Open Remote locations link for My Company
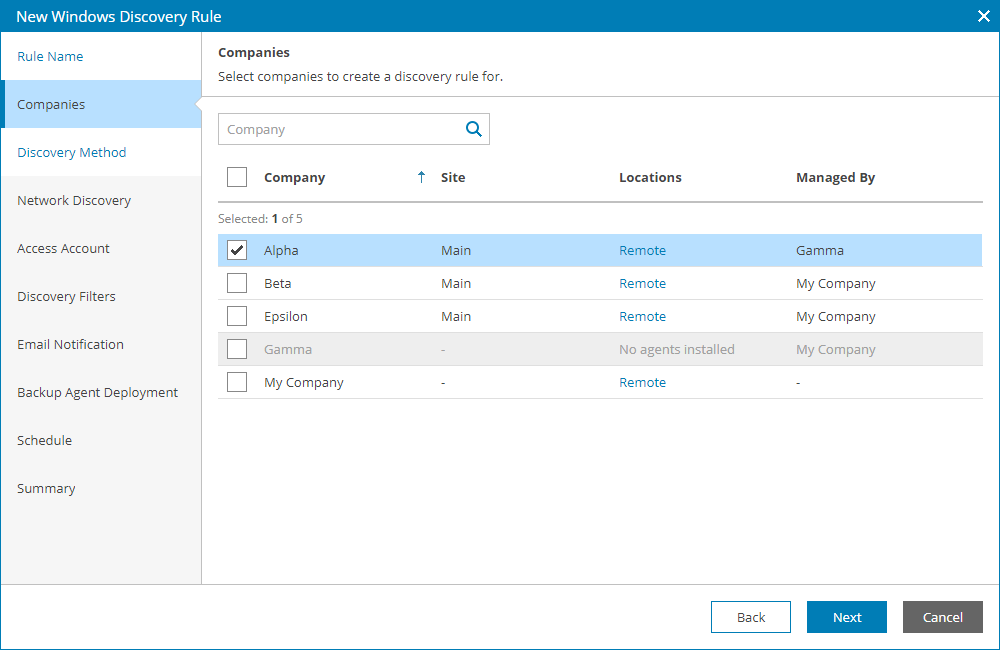The height and width of the screenshot is (650, 1000). click(x=642, y=383)
